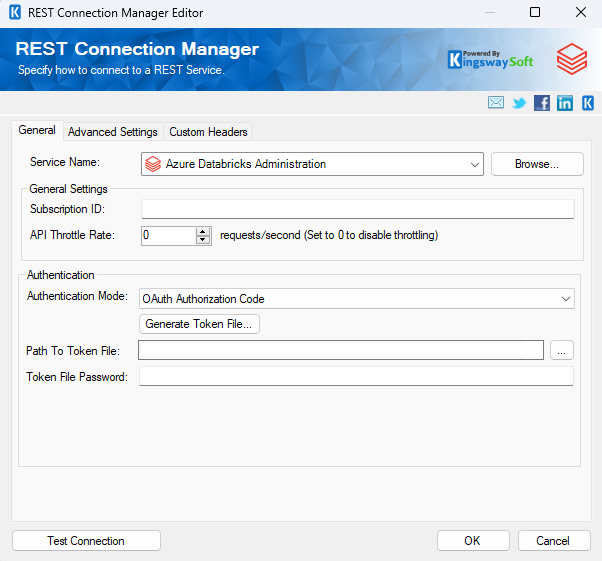Click the Browse... button

[537, 164]
